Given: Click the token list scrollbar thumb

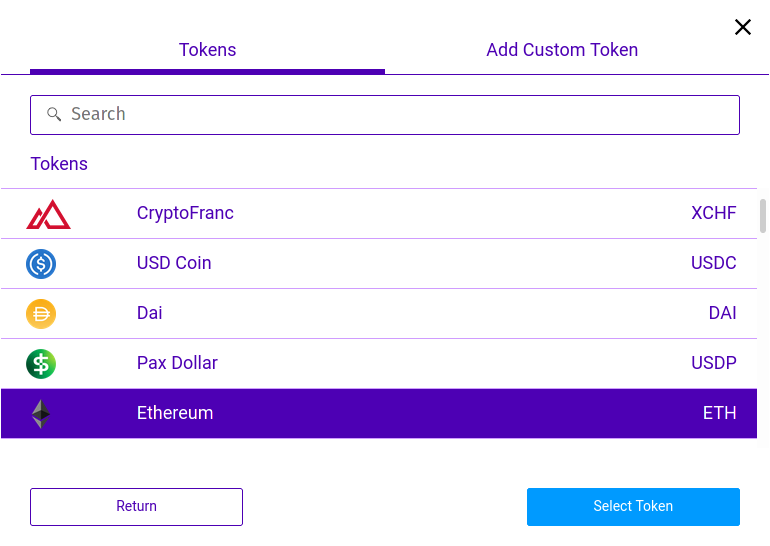Looking at the screenshot, I should click(x=763, y=216).
